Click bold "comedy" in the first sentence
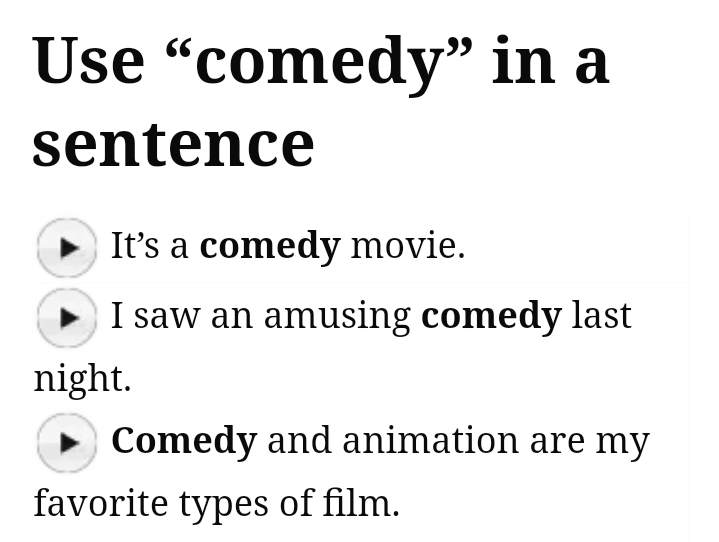This screenshot has width=719, height=542. click(270, 245)
